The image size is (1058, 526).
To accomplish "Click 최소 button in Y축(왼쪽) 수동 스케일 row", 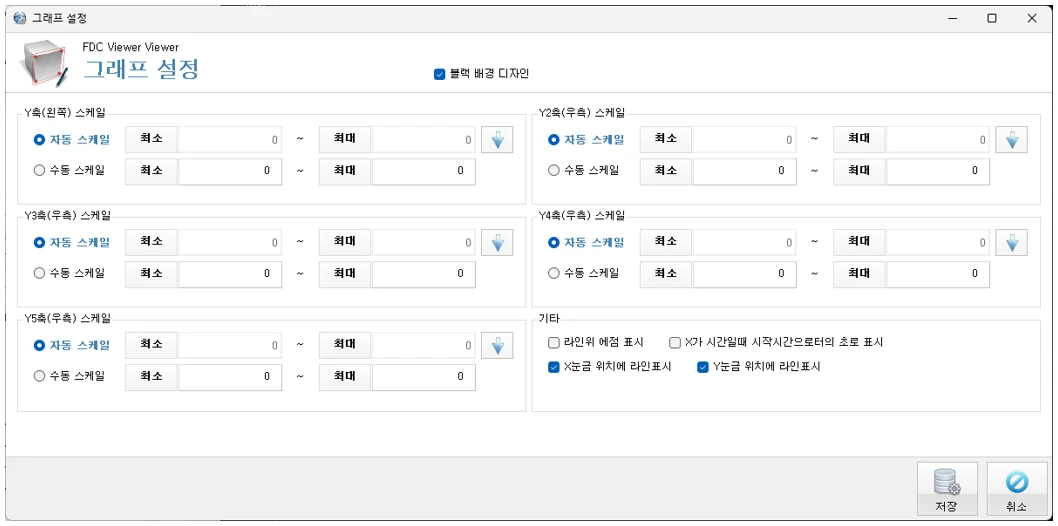I will pos(151,171).
